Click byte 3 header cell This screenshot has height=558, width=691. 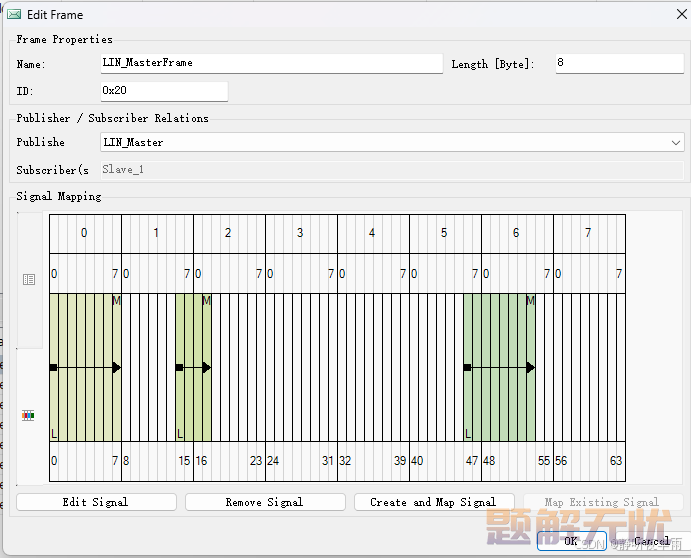point(301,233)
